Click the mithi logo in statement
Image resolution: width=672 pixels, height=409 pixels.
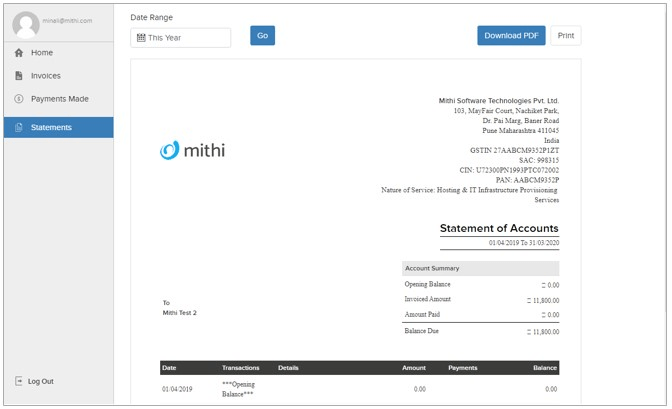[192, 150]
